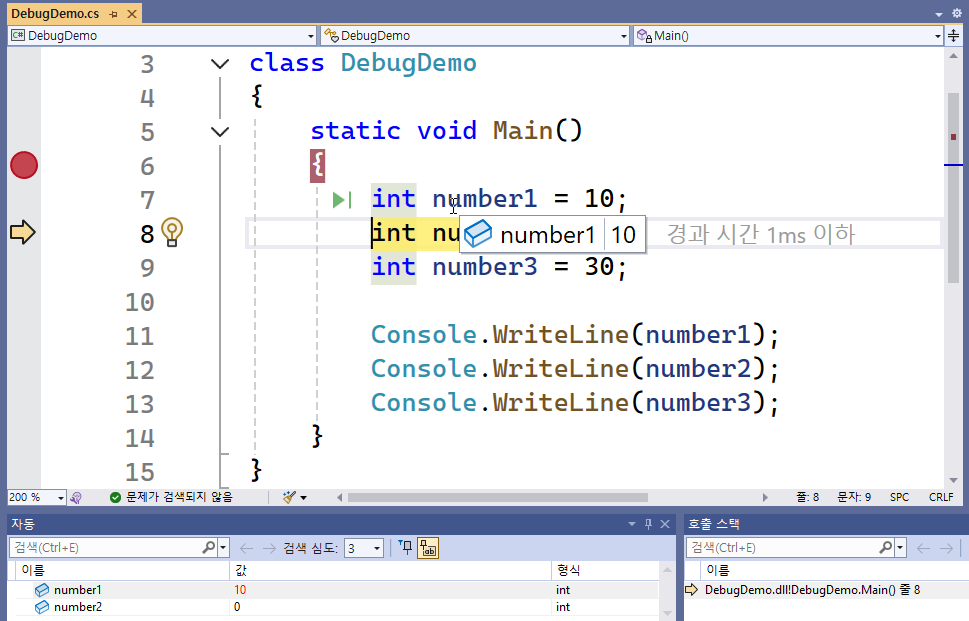Click DebugDemo.Main() call stack entry
Image resolution: width=969 pixels, height=621 pixels.
tap(812, 590)
